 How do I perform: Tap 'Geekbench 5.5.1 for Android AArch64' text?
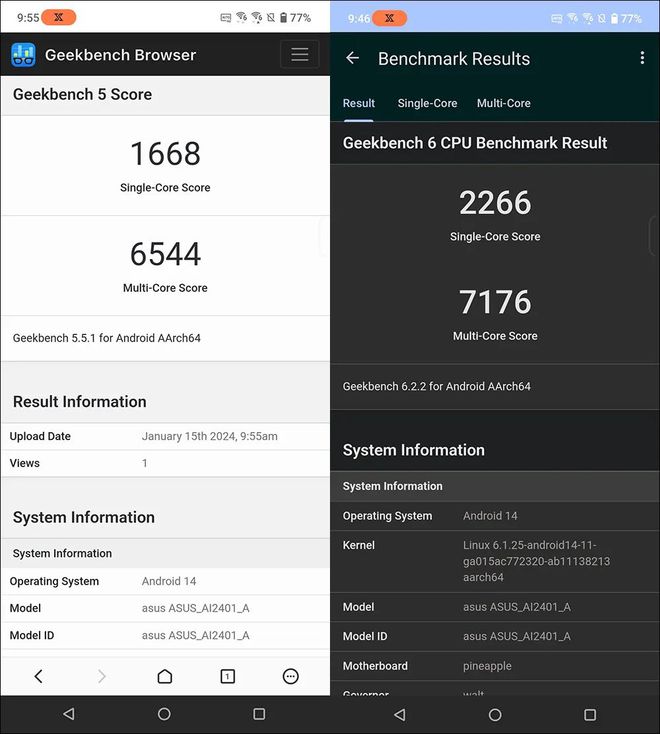pyautogui.click(x=107, y=338)
